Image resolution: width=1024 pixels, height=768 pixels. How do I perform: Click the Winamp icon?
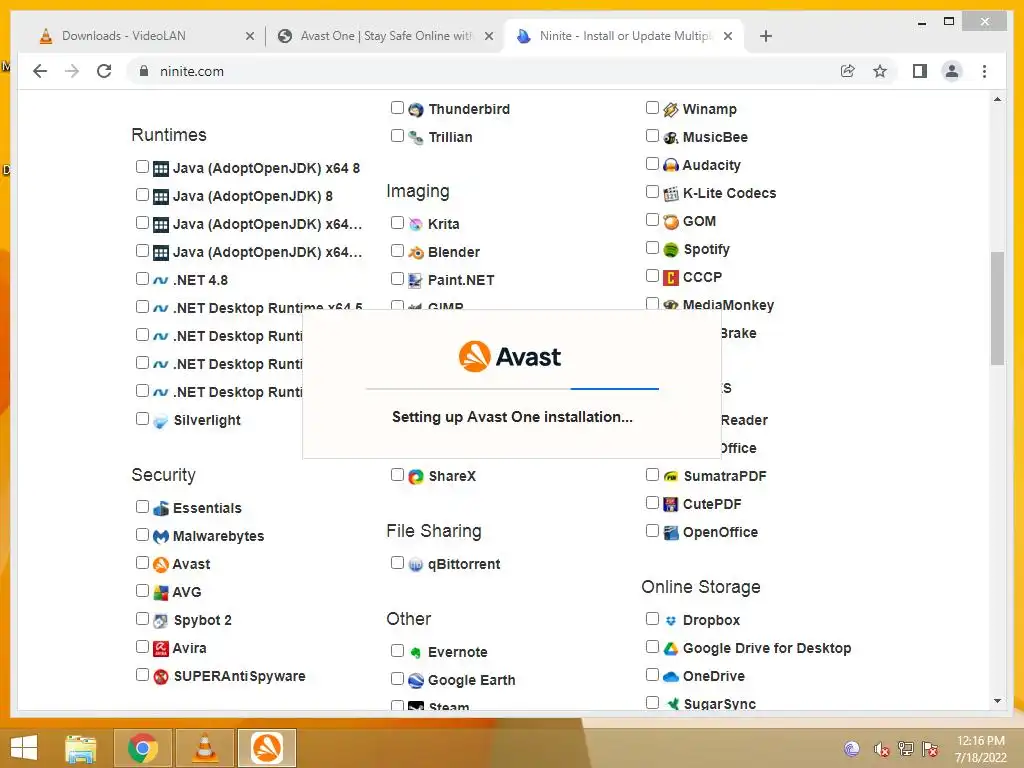671,110
